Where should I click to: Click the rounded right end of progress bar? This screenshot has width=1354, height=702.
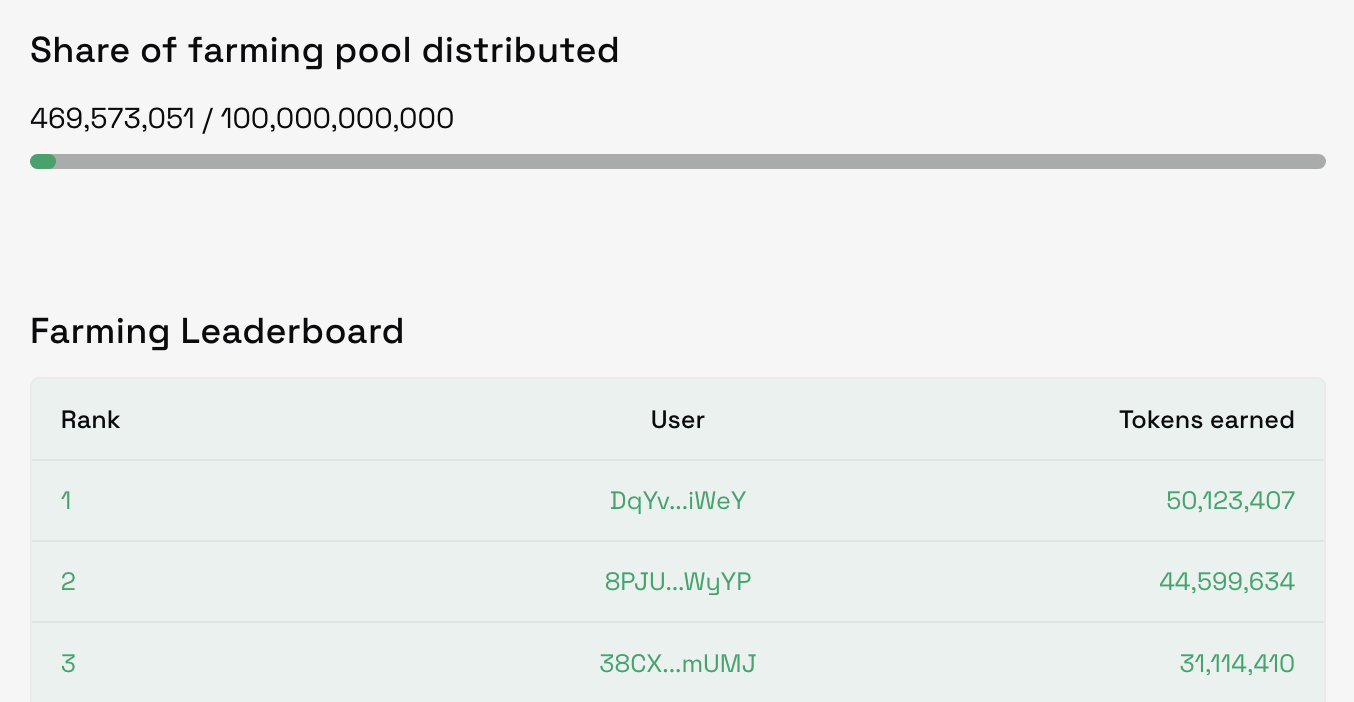[x=1319, y=162]
